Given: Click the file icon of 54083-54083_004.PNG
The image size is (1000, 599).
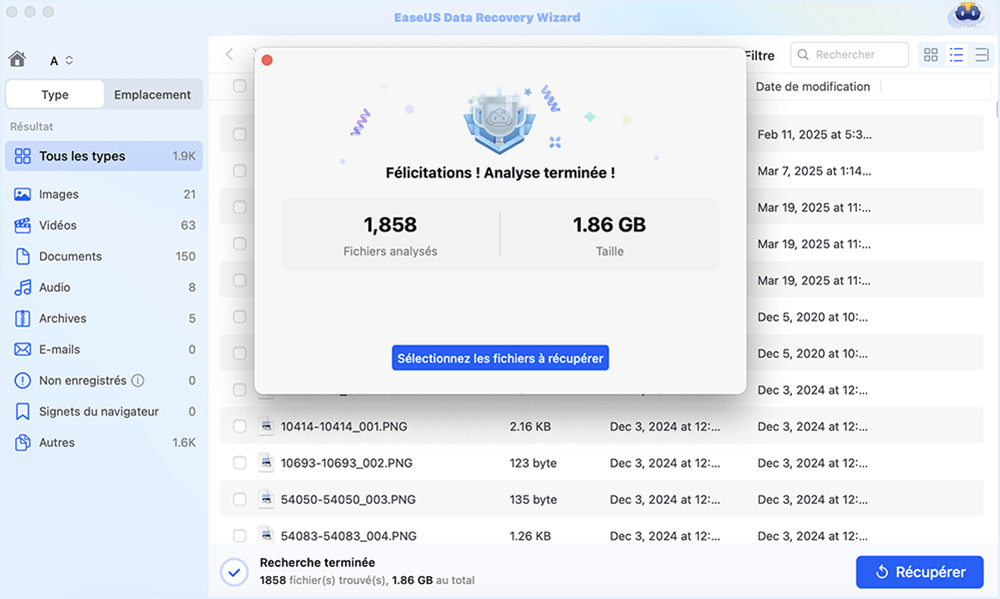Looking at the screenshot, I should tap(267, 535).
